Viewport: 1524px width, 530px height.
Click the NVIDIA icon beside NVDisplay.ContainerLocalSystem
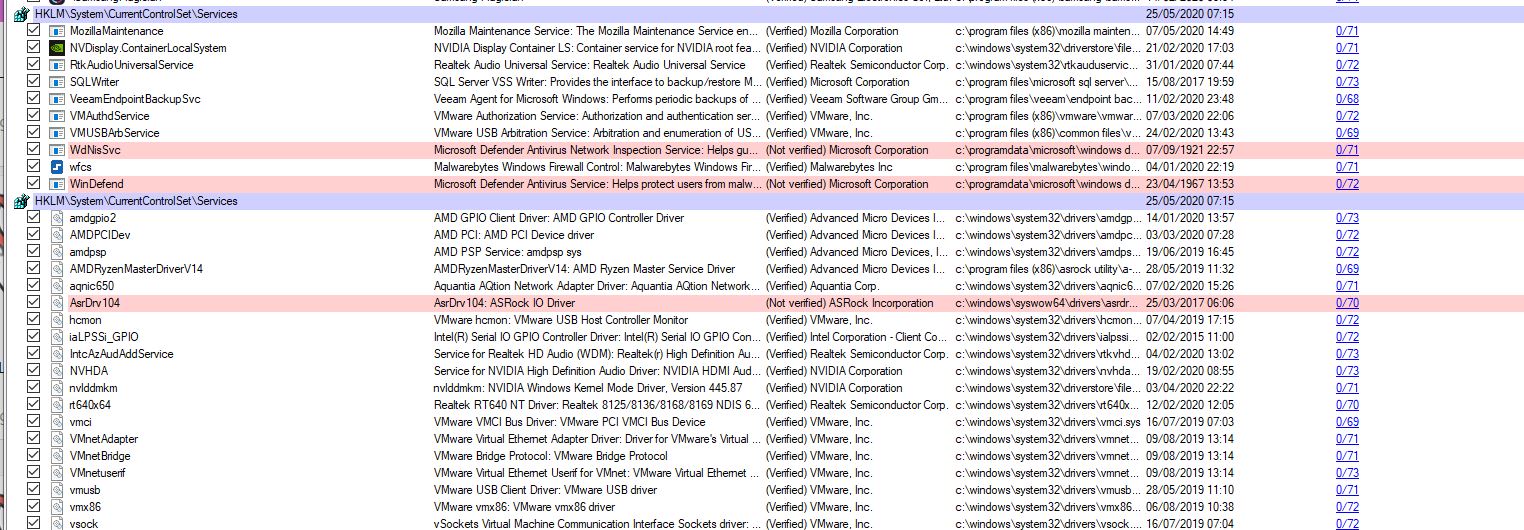pyautogui.click(x=58, y=48)
